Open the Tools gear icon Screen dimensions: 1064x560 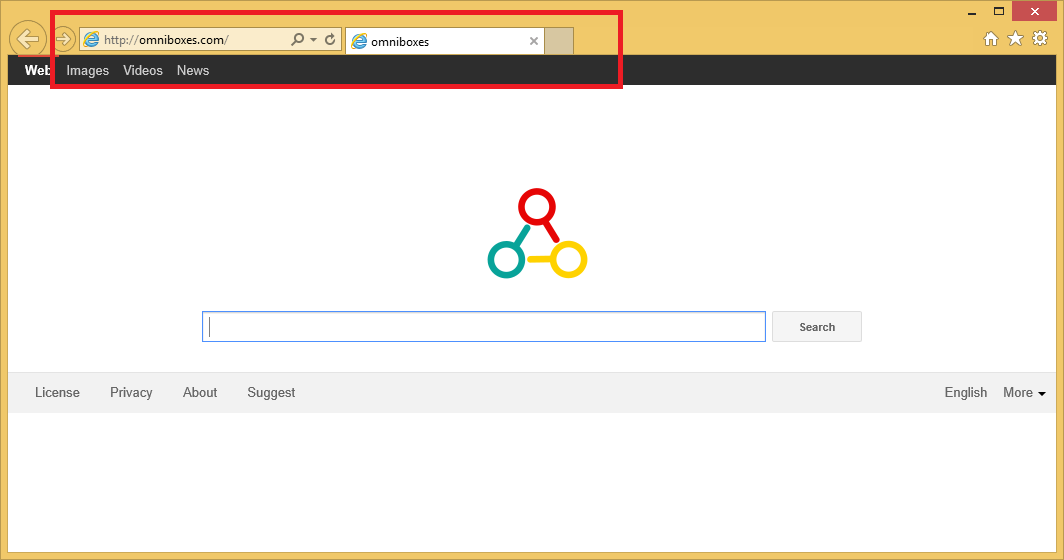tap(1040, 38)
